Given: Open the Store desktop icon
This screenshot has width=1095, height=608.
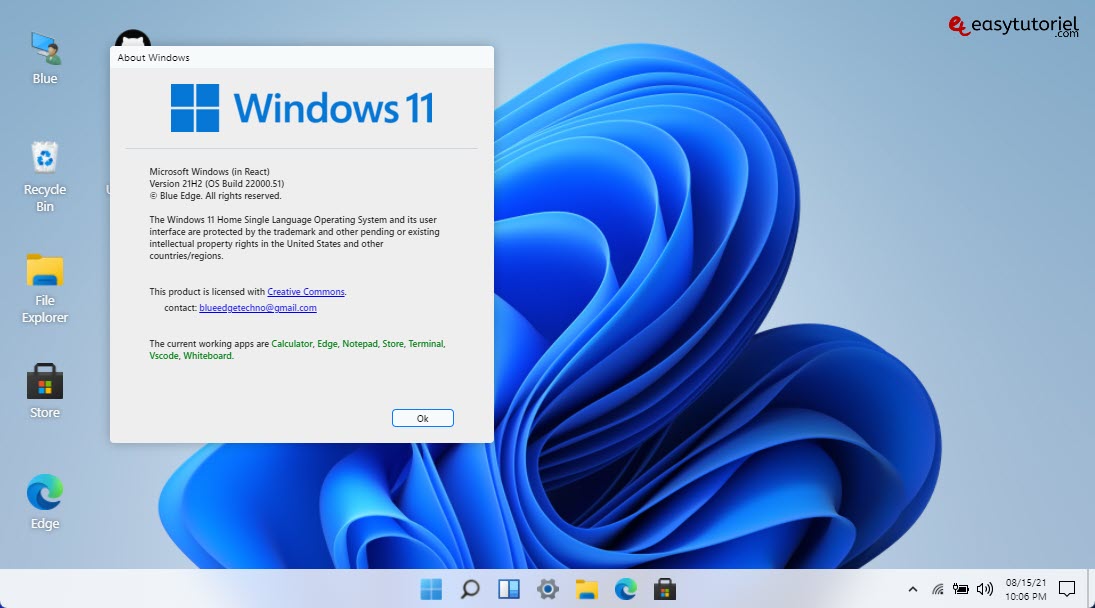Looking at the screenshot, I should (x=45, y=391).
